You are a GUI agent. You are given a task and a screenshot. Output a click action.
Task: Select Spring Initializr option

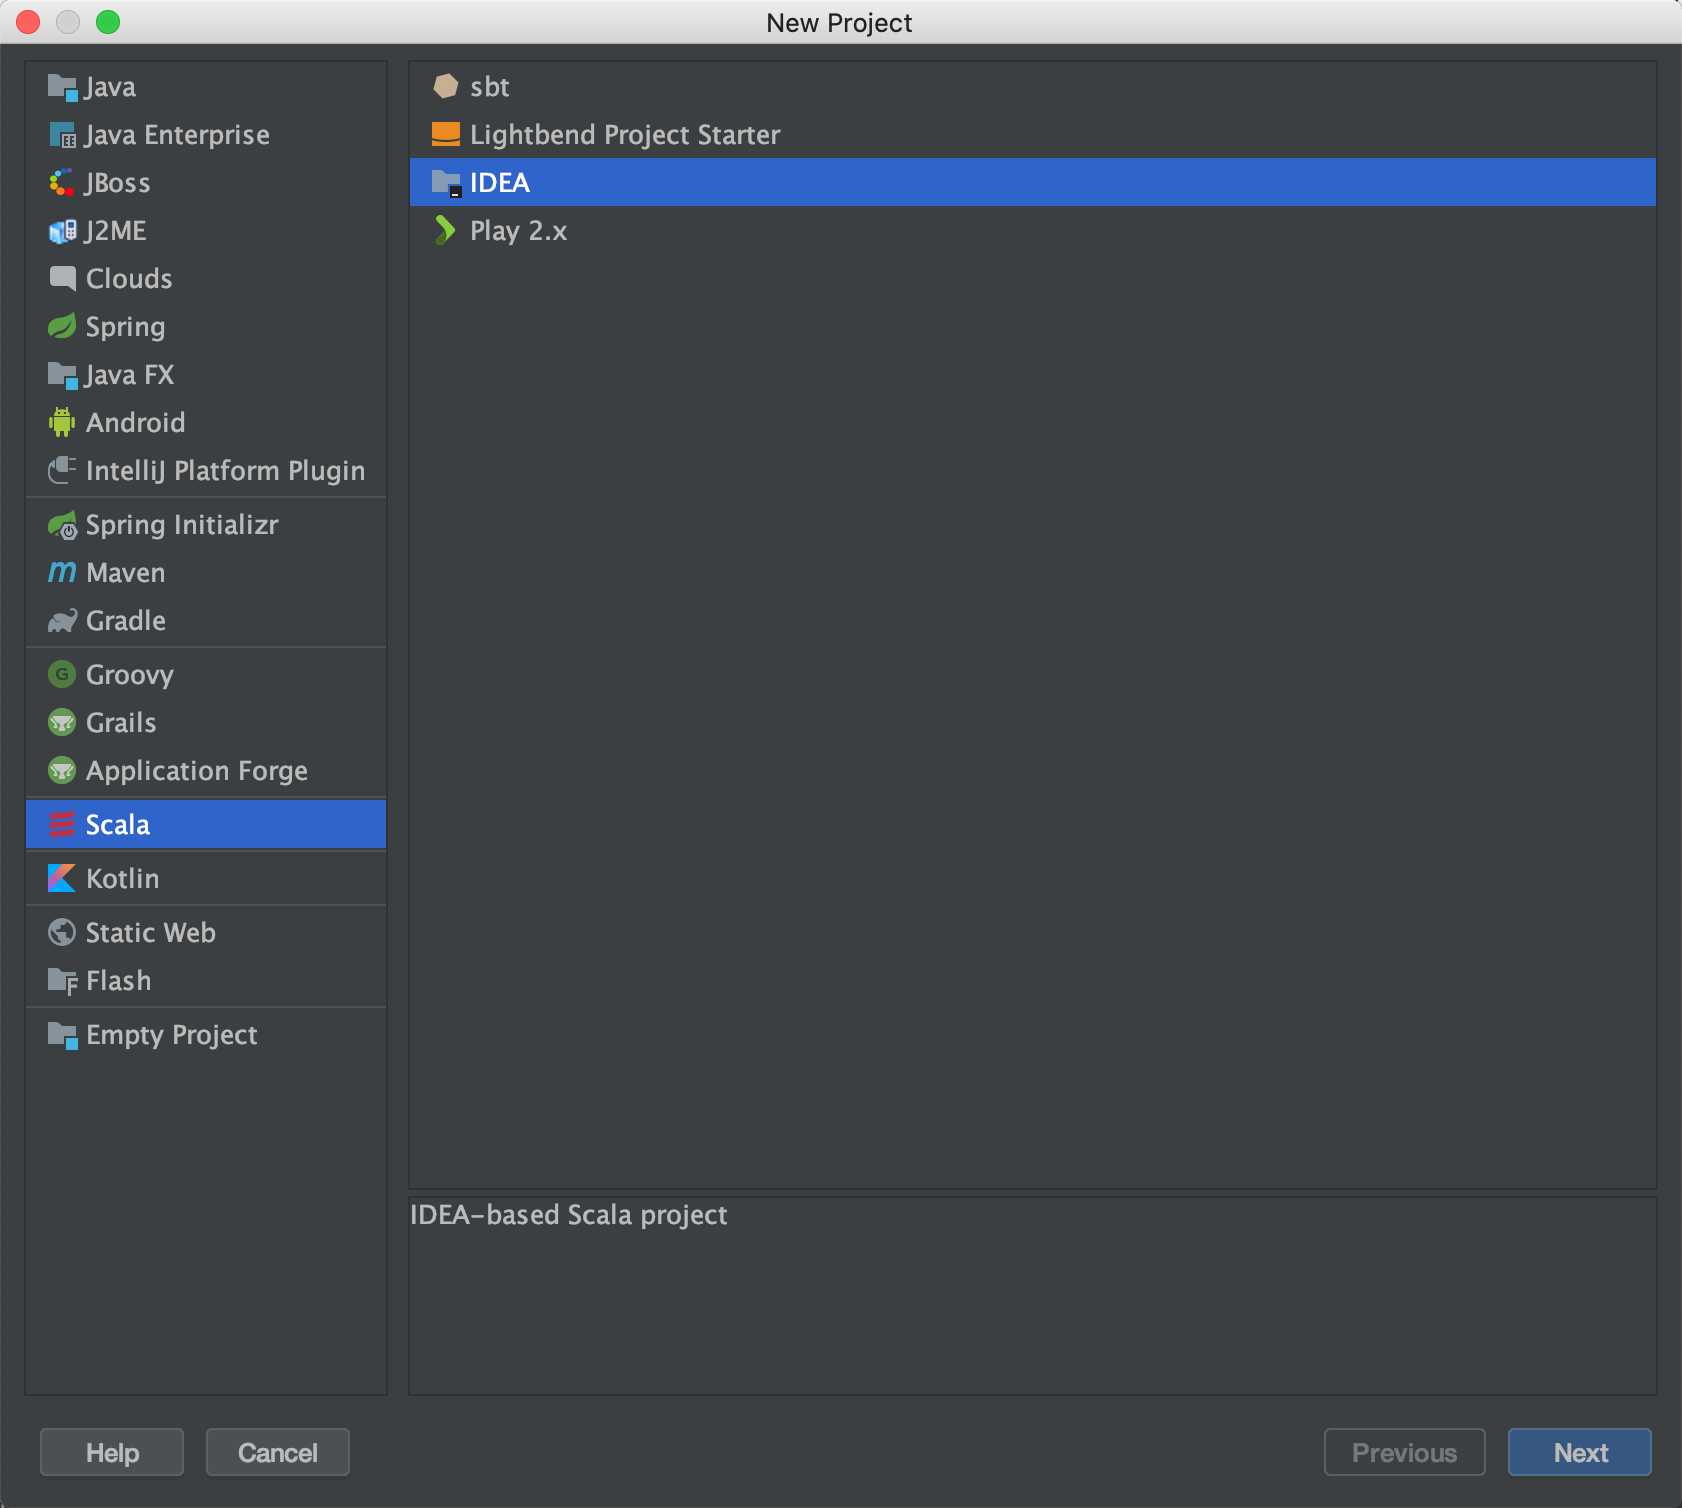(x=206, y=525)
